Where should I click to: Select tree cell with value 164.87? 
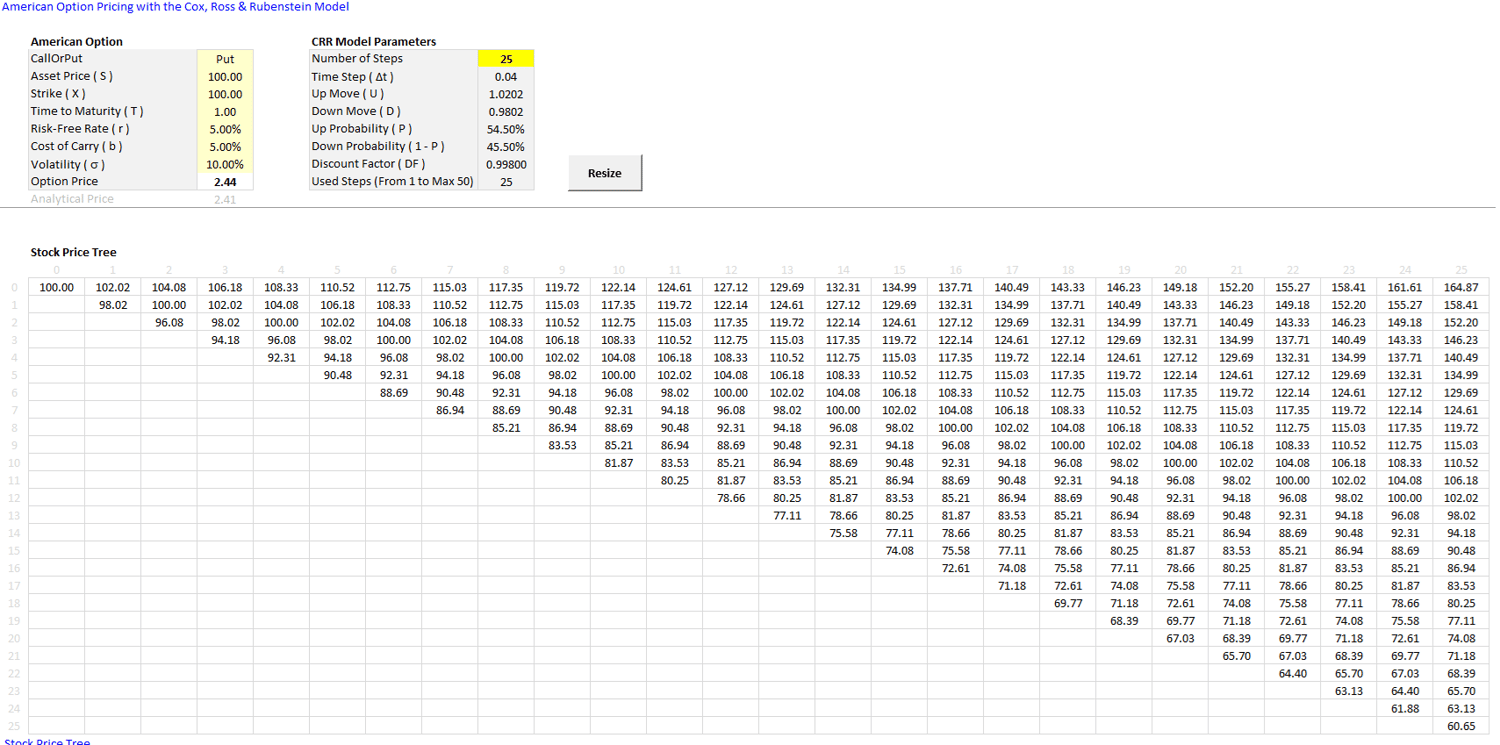1461,288
